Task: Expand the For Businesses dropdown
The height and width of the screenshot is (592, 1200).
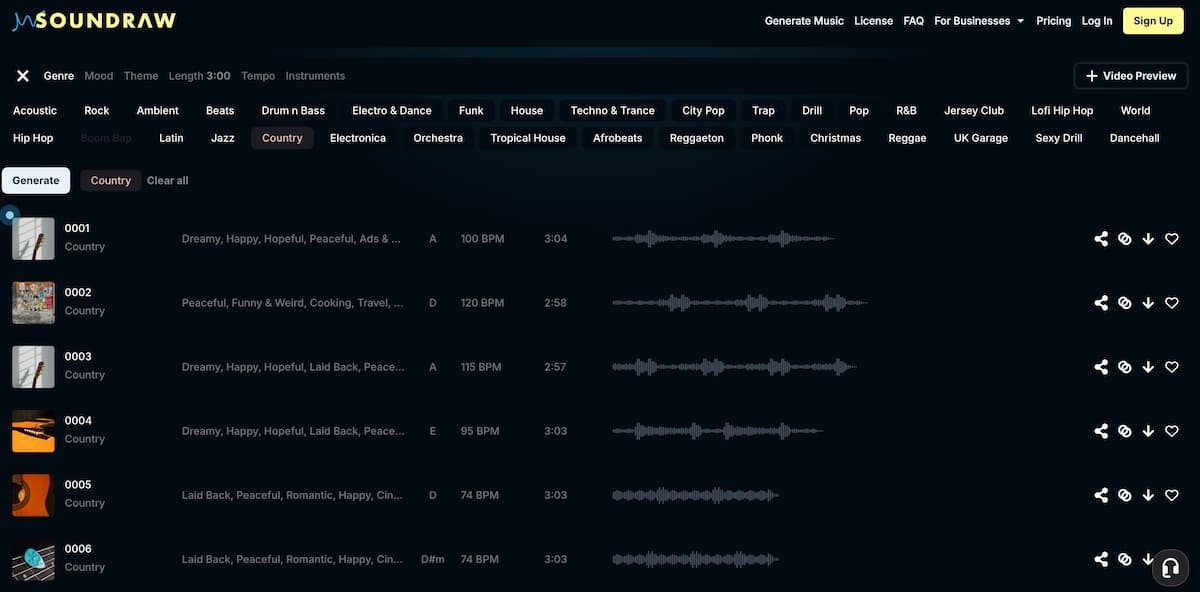Action: click(979, 21)
